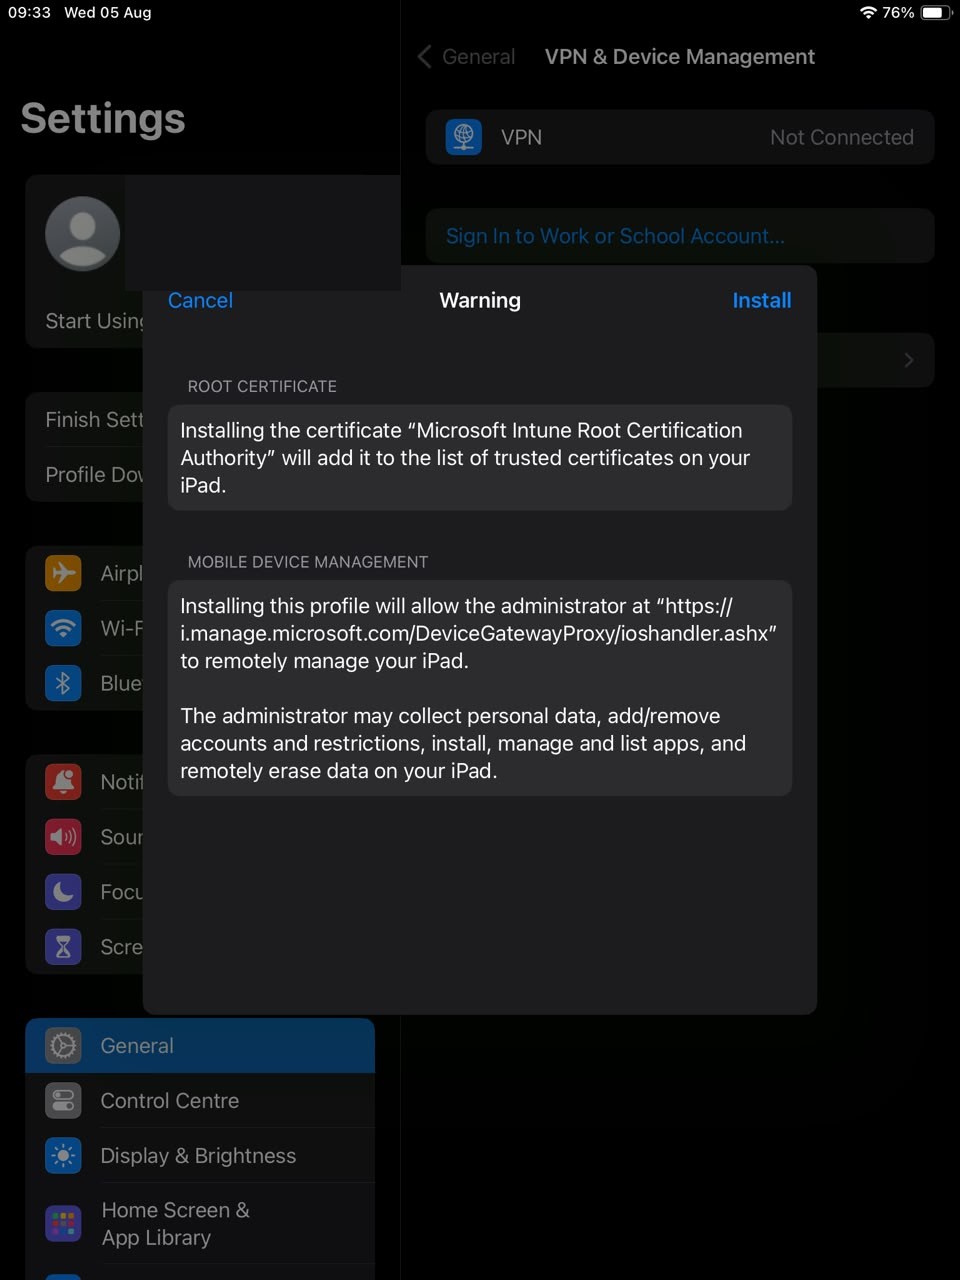Tap the date Wed 05 Aug

click(x=108, y=13)
